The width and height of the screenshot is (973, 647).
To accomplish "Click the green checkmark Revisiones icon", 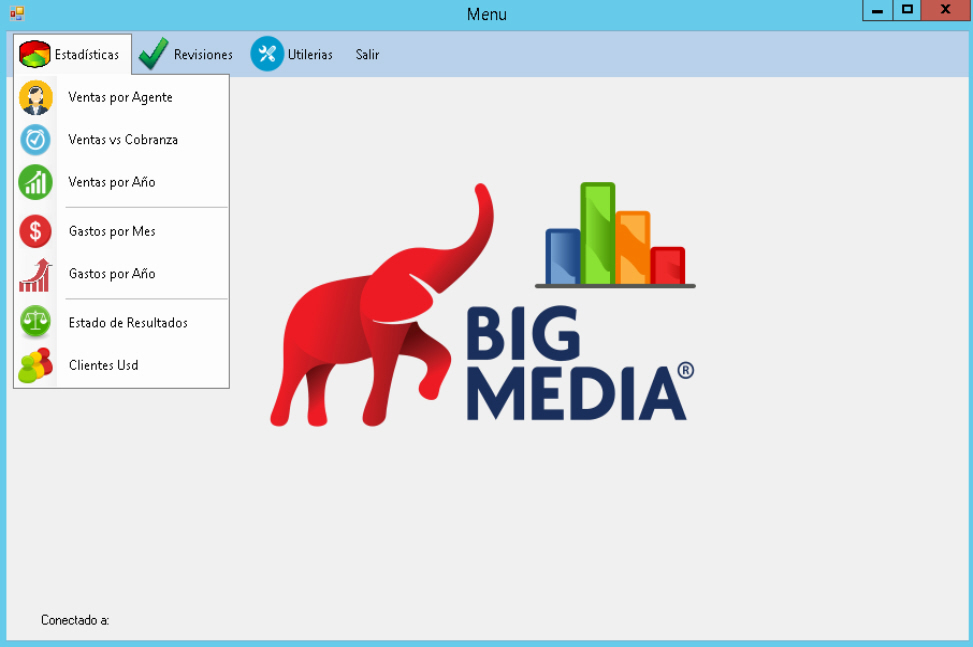I will (153, 55).
